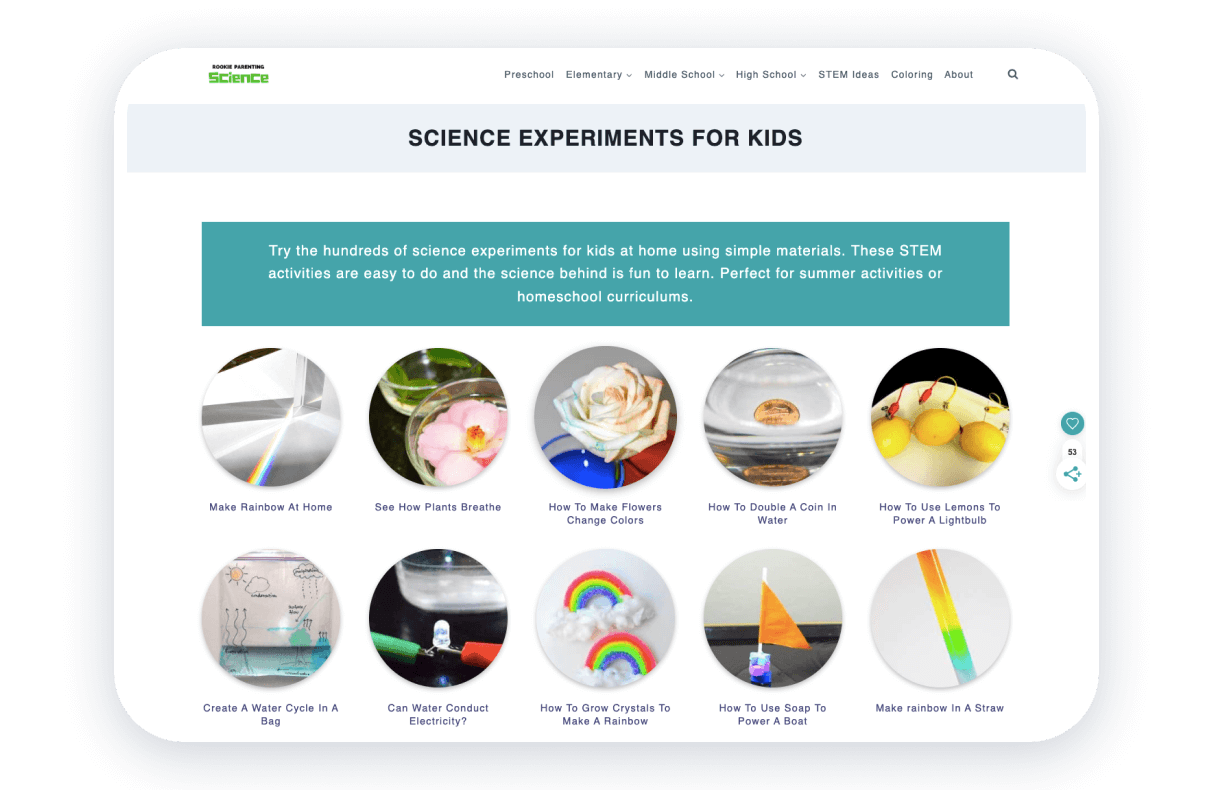This screenshot has width=1213, height=790.
Task: Open the water cycle in a bag image
Action: tap(270, 618)
